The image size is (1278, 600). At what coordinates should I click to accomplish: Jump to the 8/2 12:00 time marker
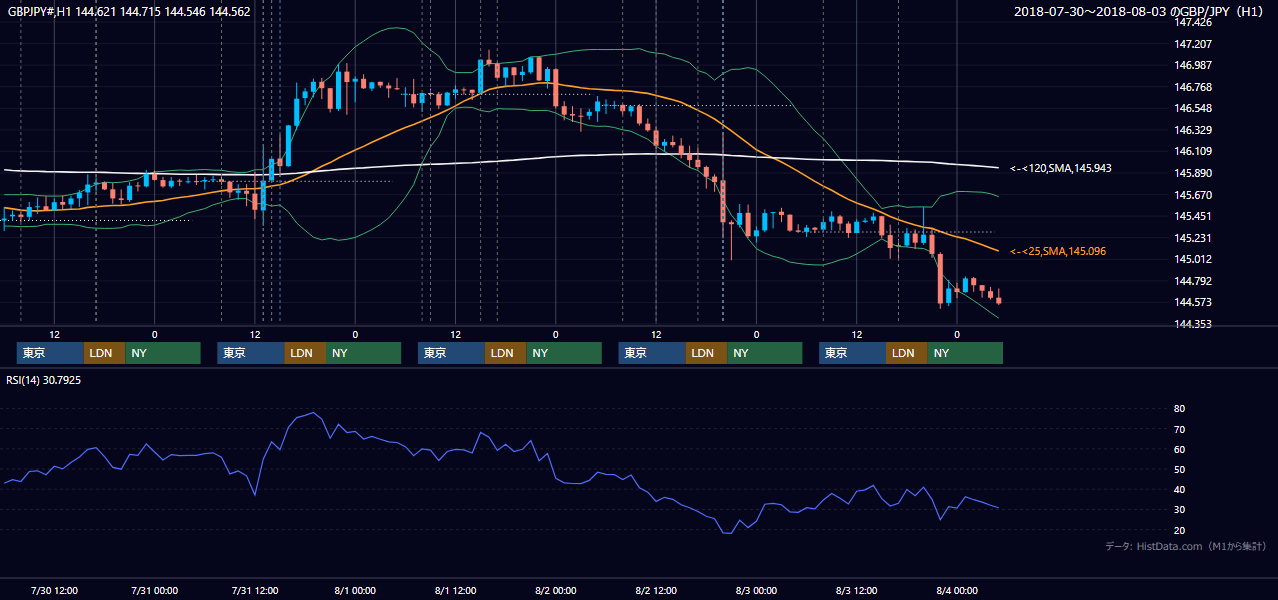tap(656, 590)
